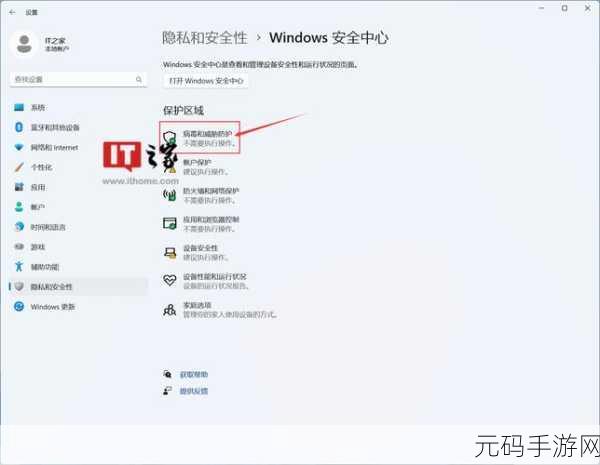Select 辅助功能 in the sidebar
This screenshot has height=465, width=600.
pos(78,267)
